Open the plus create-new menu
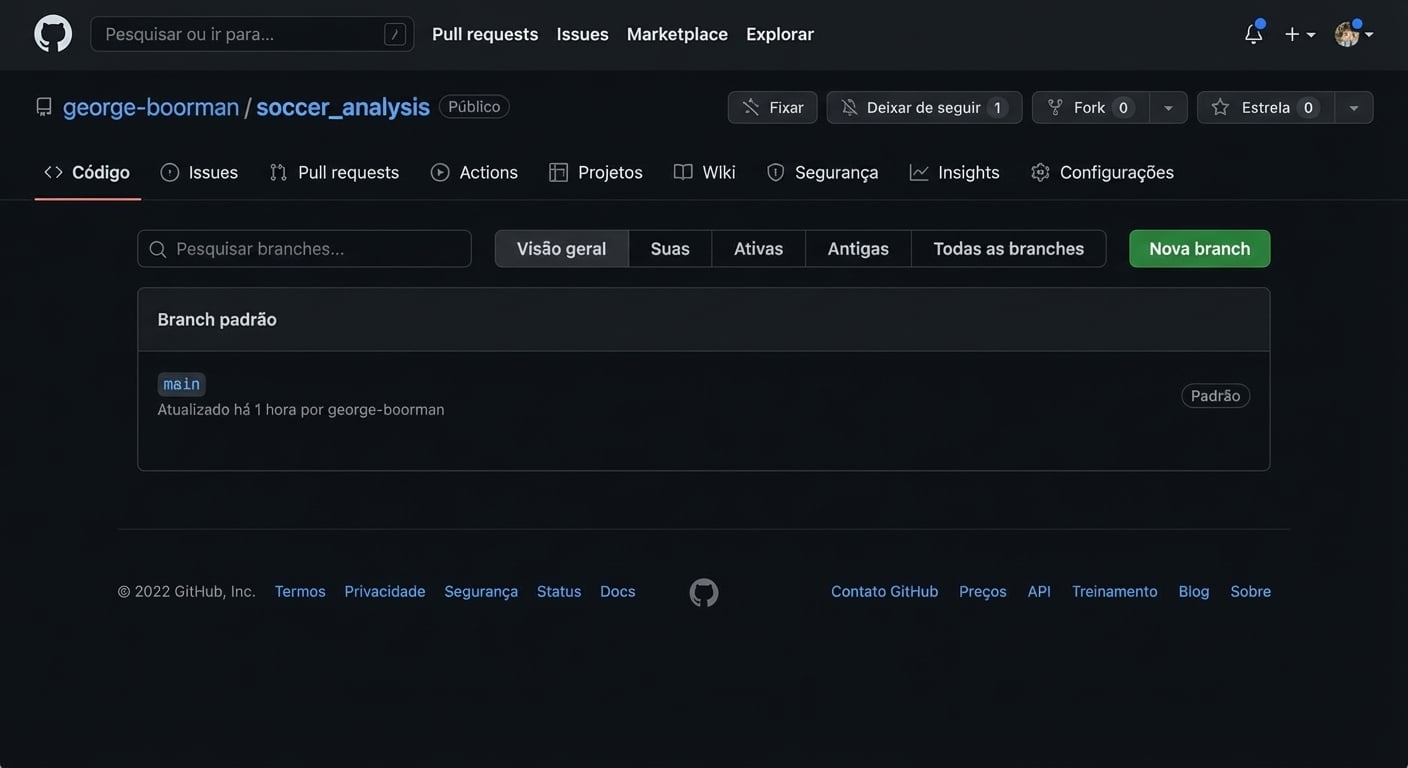Image resolution: width=1408 pixels, height=768 pixels. pos(1300,34)
